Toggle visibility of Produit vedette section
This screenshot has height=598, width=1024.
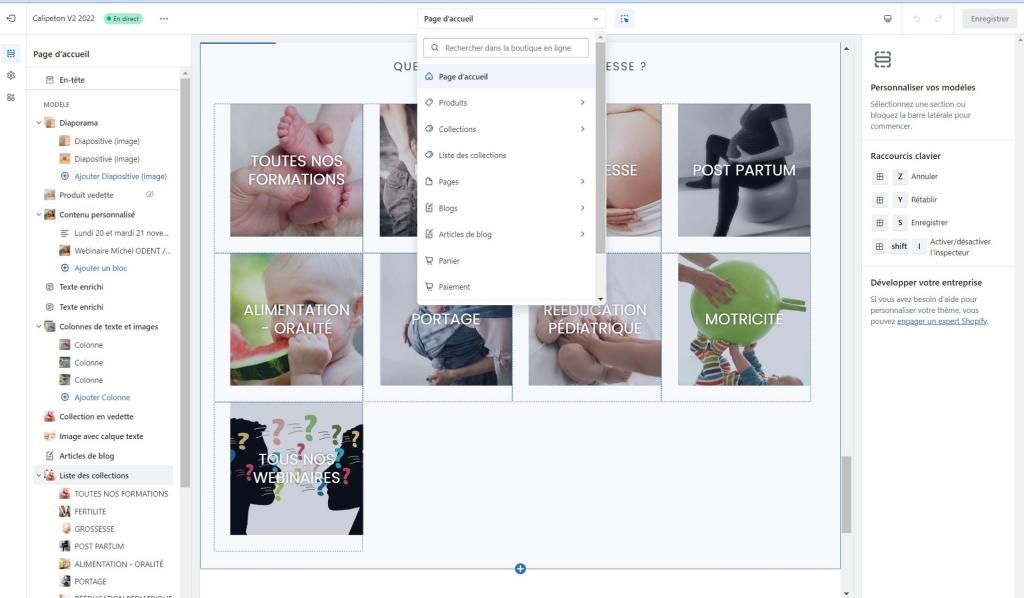tap(150, 195)
